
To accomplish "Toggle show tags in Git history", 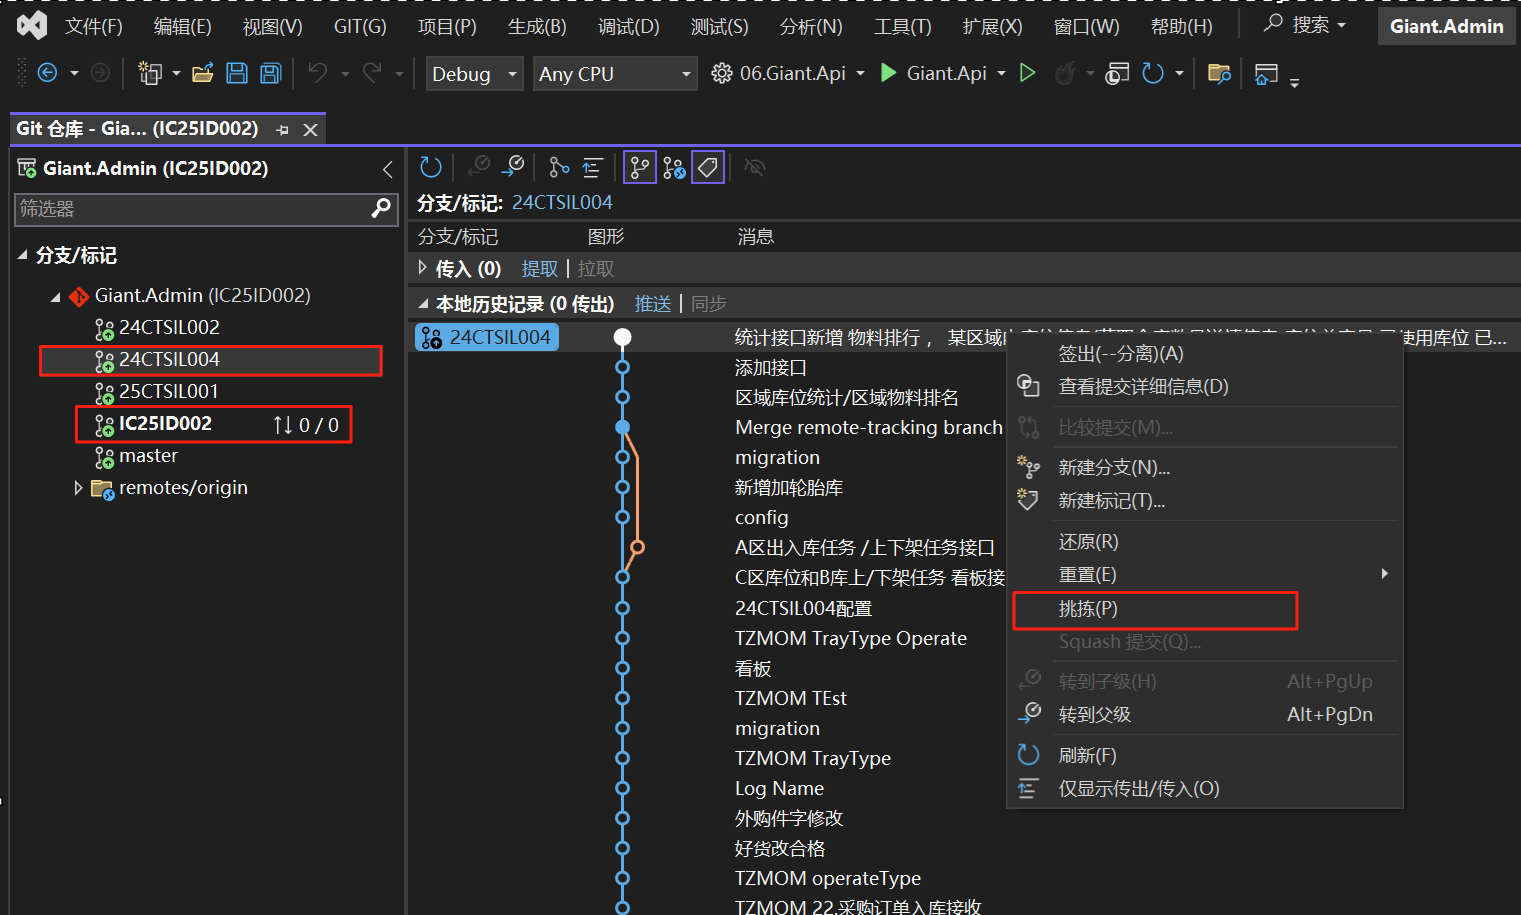I will click(708, 167).
